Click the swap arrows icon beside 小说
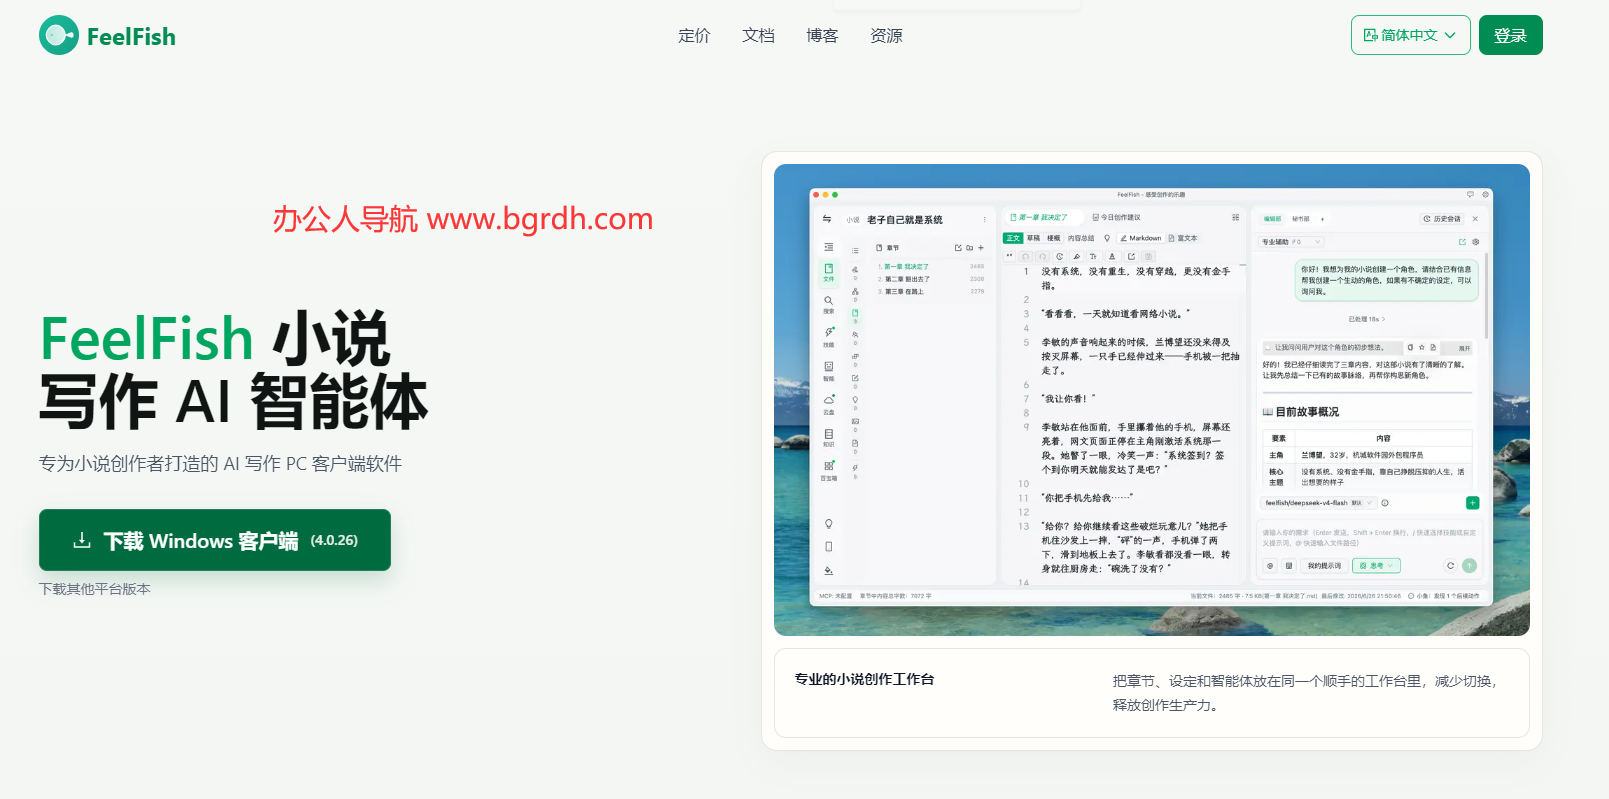The height and width of the screenshot is (799, 1609). 827,219
